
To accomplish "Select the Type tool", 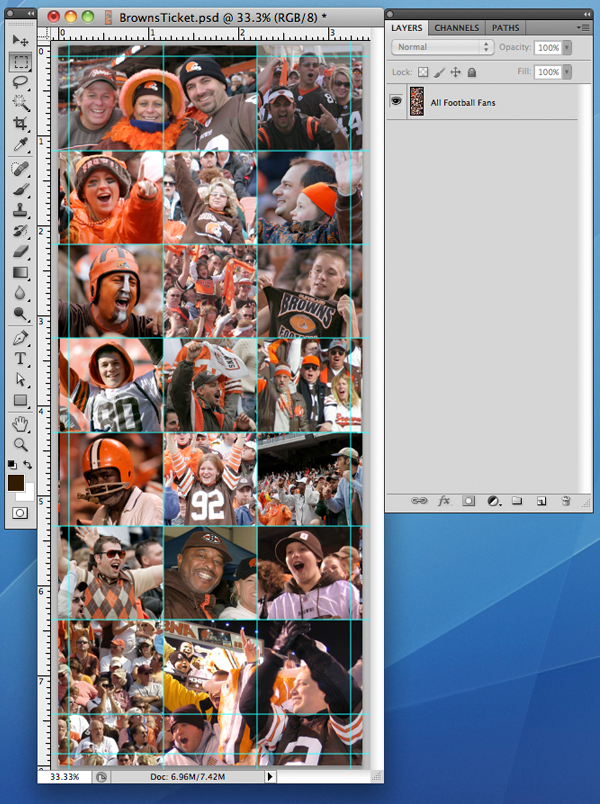I will click(21, 358).
